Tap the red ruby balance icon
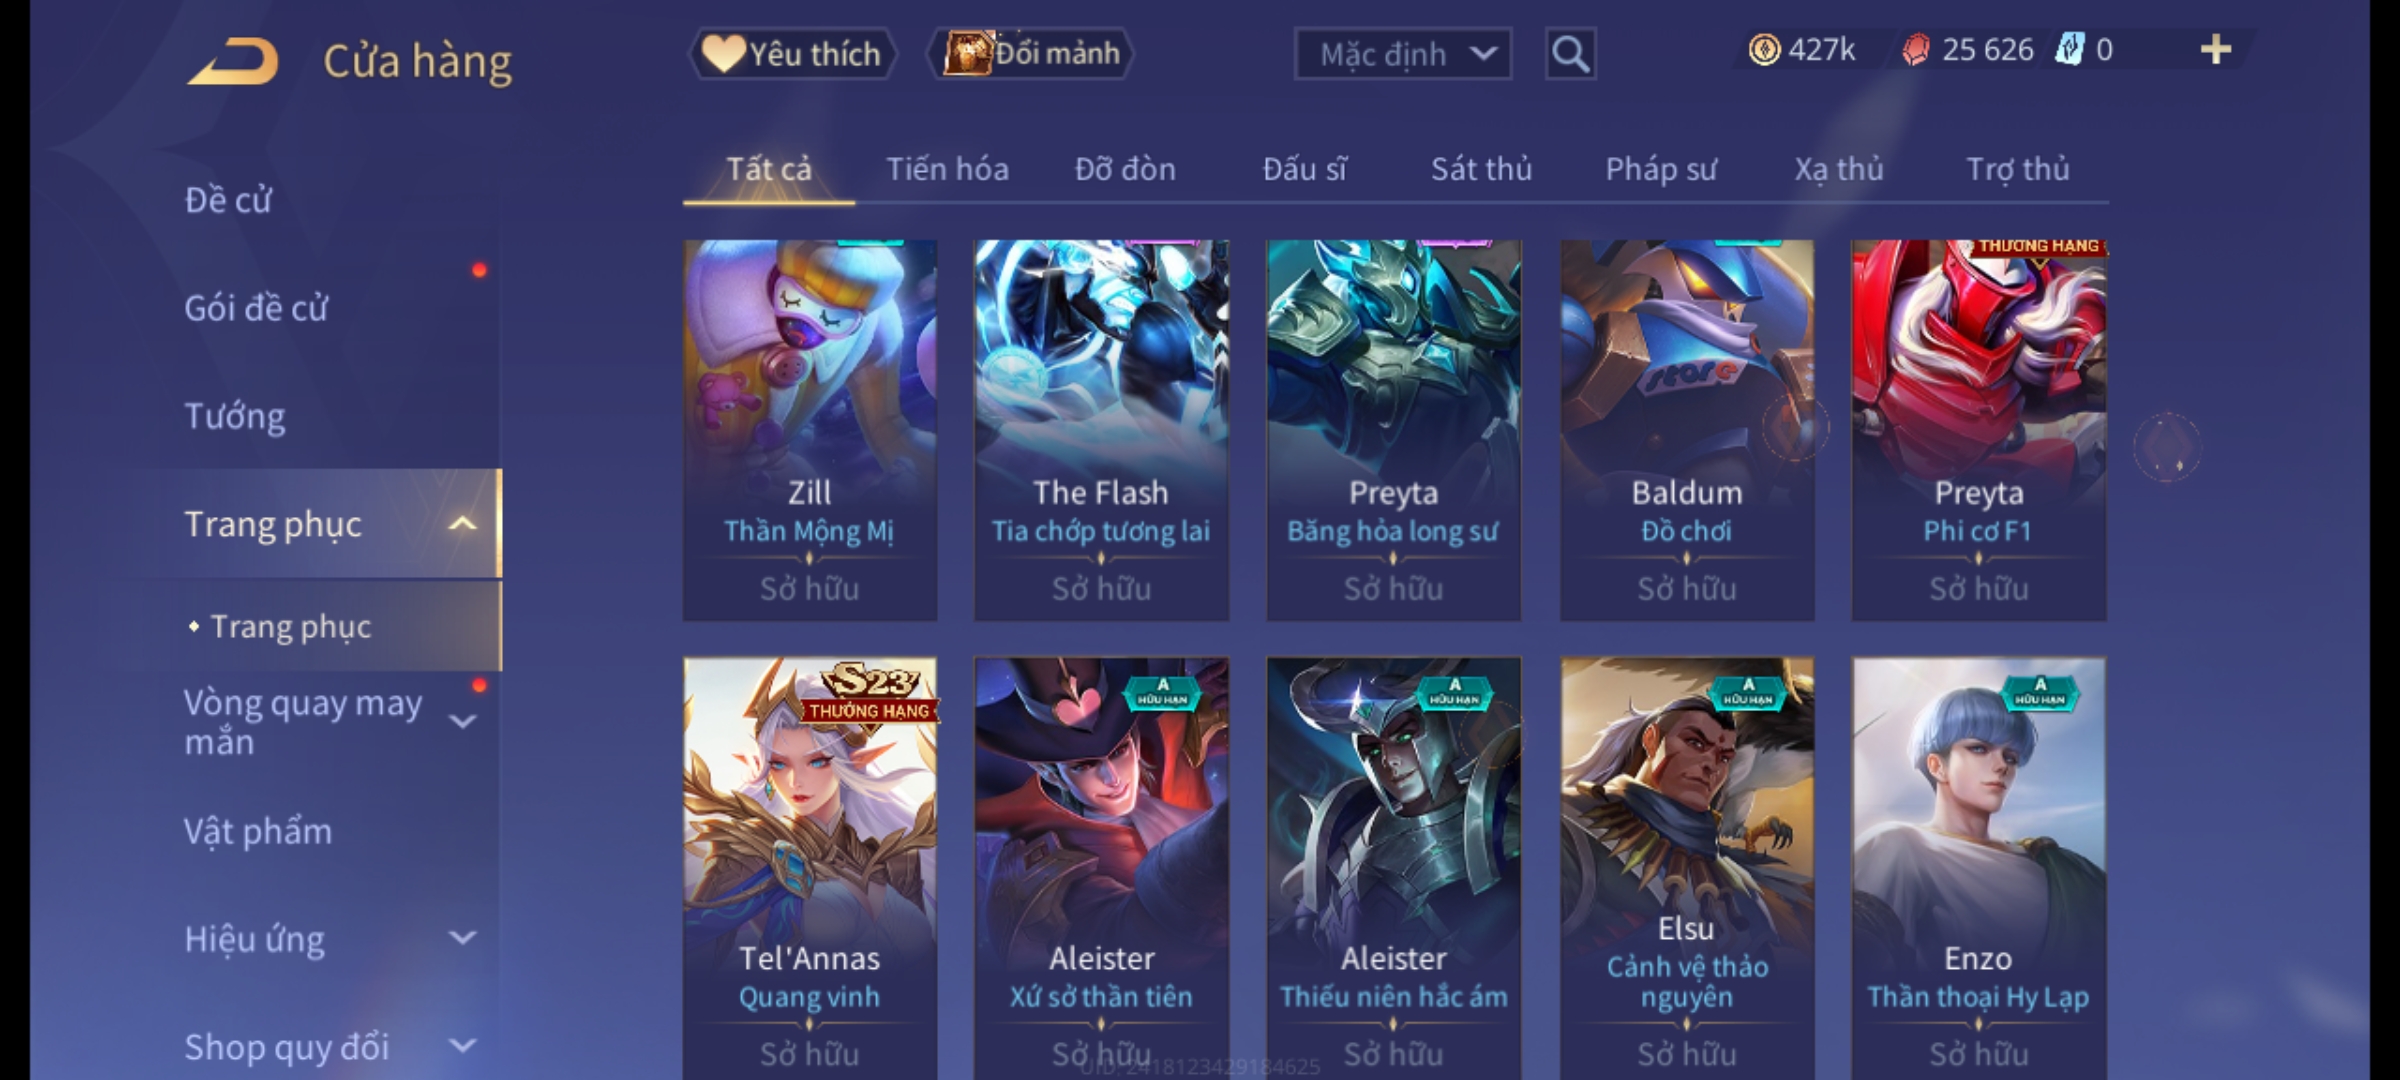This screenshot has width=2400, height=1080. [1916, 50]
